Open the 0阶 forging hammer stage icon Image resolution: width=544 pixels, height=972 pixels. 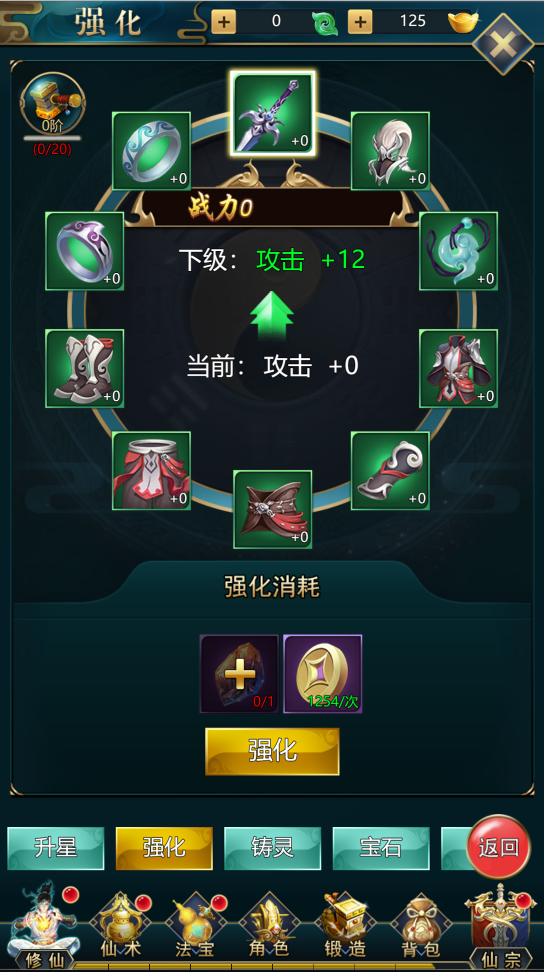tap(53, 104)
